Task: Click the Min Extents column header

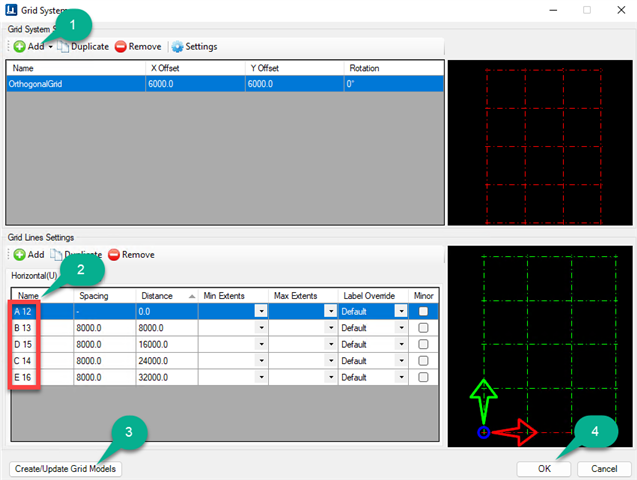Action: click(233, 296)
